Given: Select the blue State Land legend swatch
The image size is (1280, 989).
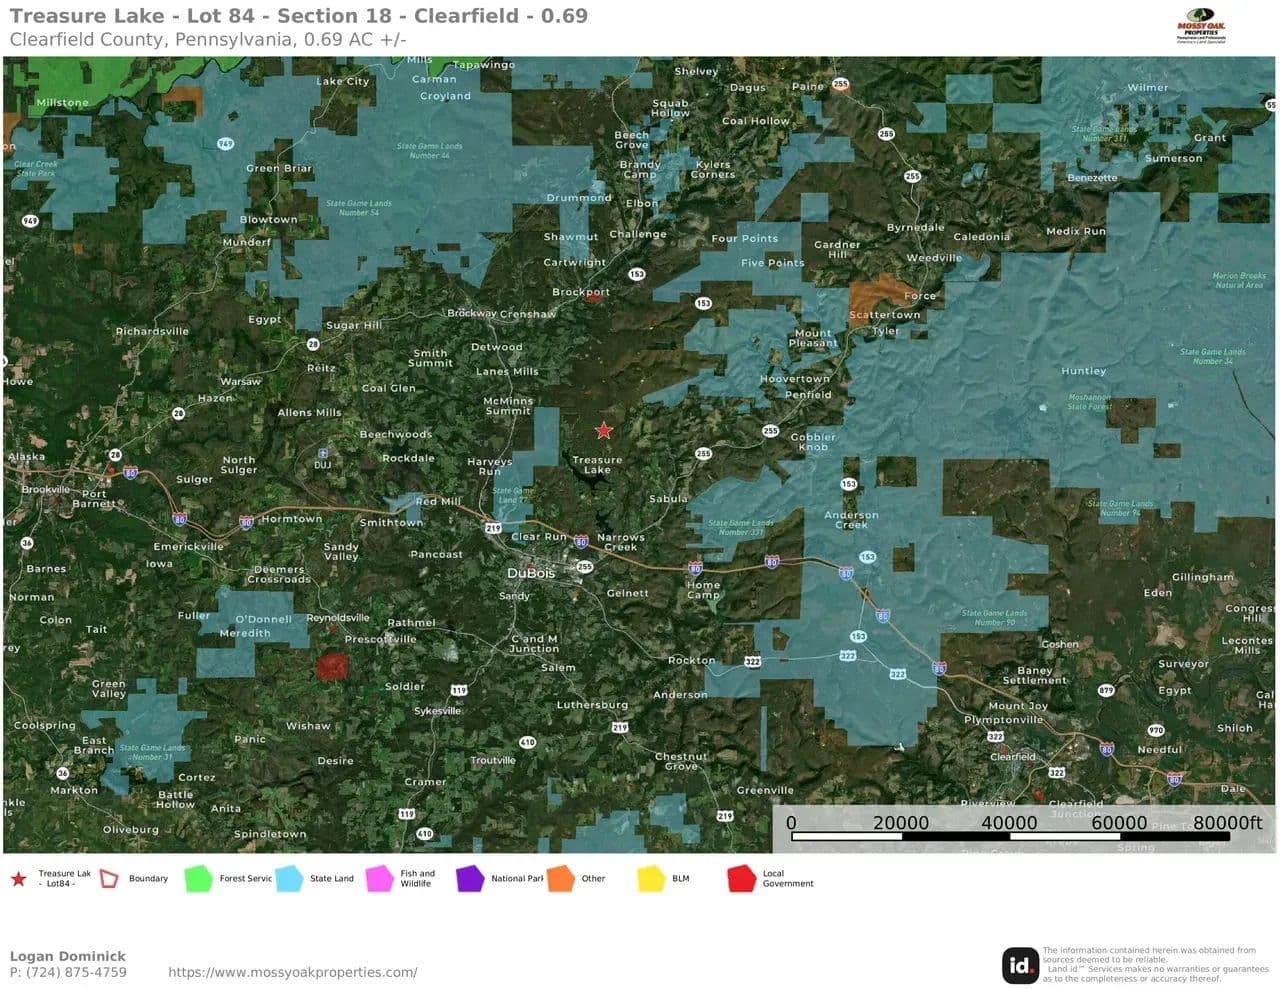Looking at the screenshot, I should pyautogui.click(x=289, y=879).
